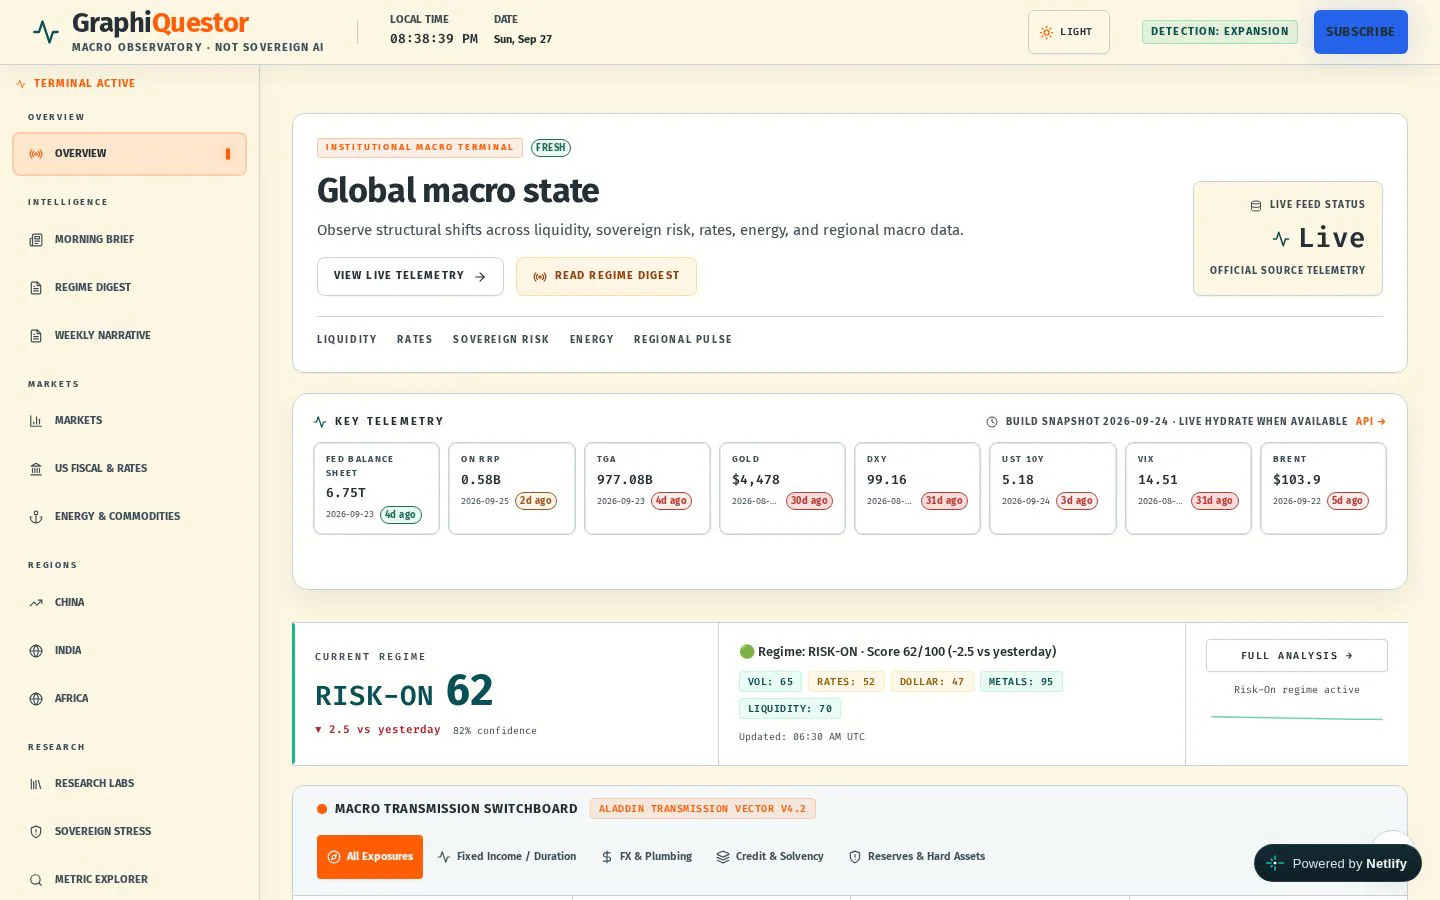Click the Research Labs library icon
This screenshot has height=900, width=1440.
[x=36, y=784]
